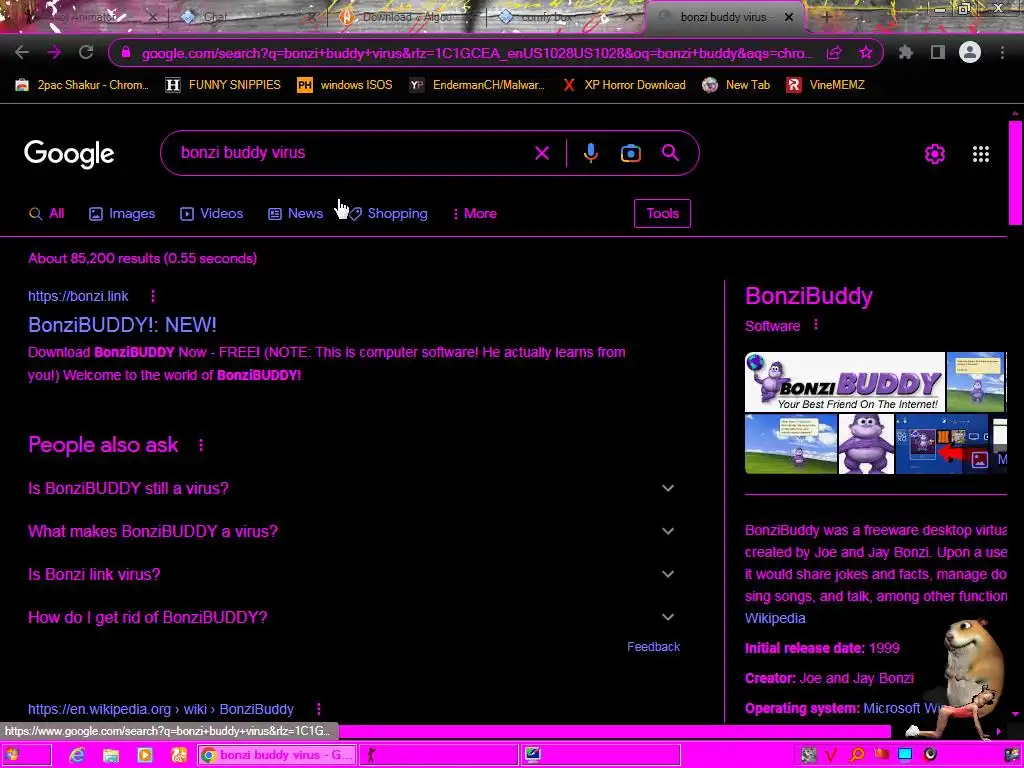Viewport: 1024px width, 768px height.
Task: Switch to the Images tab
Action: 122,214
